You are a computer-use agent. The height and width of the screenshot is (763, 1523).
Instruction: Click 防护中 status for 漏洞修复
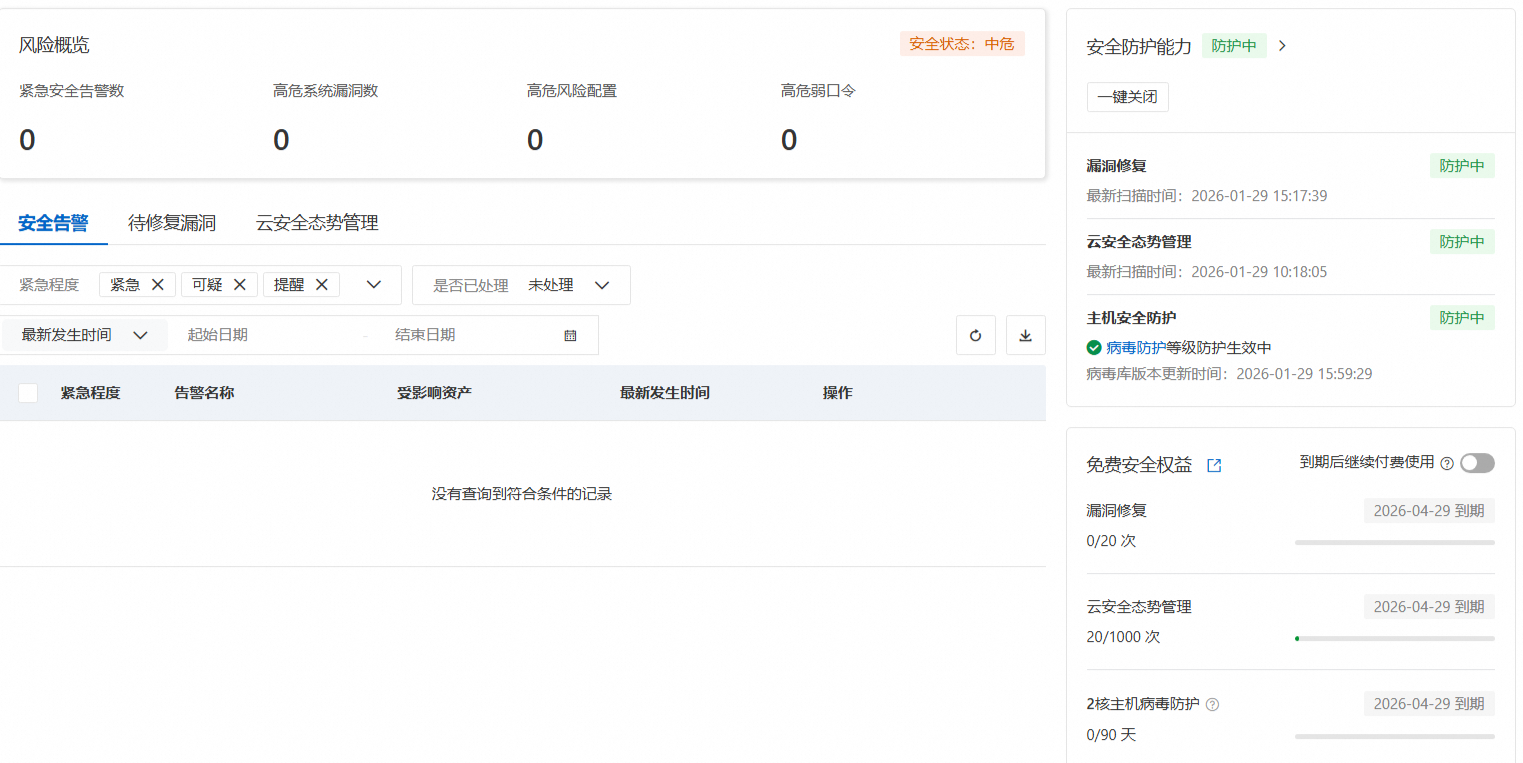[1462, 166]
